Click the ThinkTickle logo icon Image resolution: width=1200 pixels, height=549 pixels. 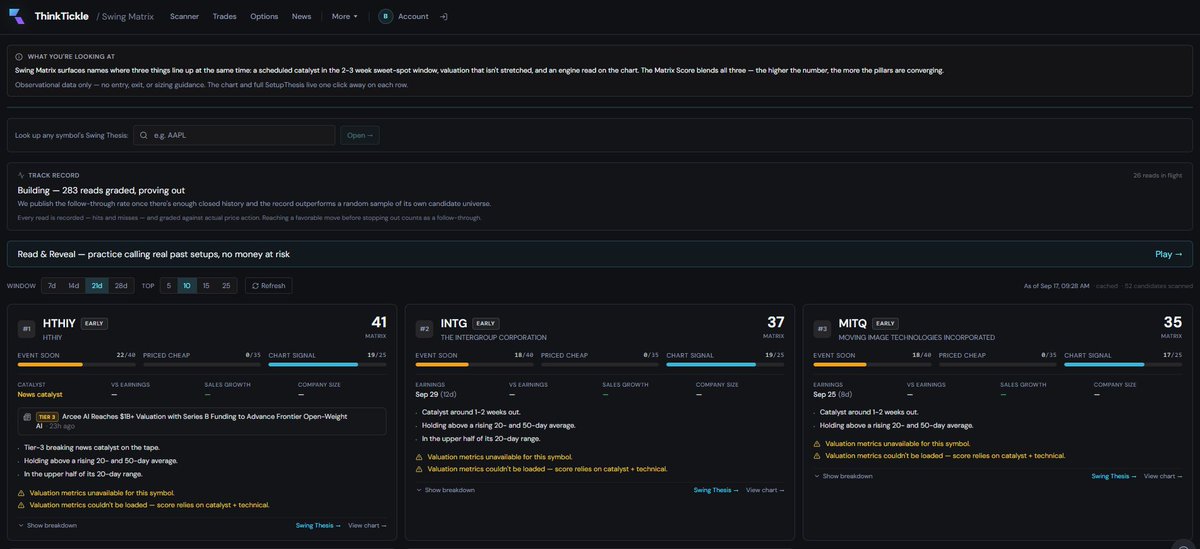coord(17,16)
